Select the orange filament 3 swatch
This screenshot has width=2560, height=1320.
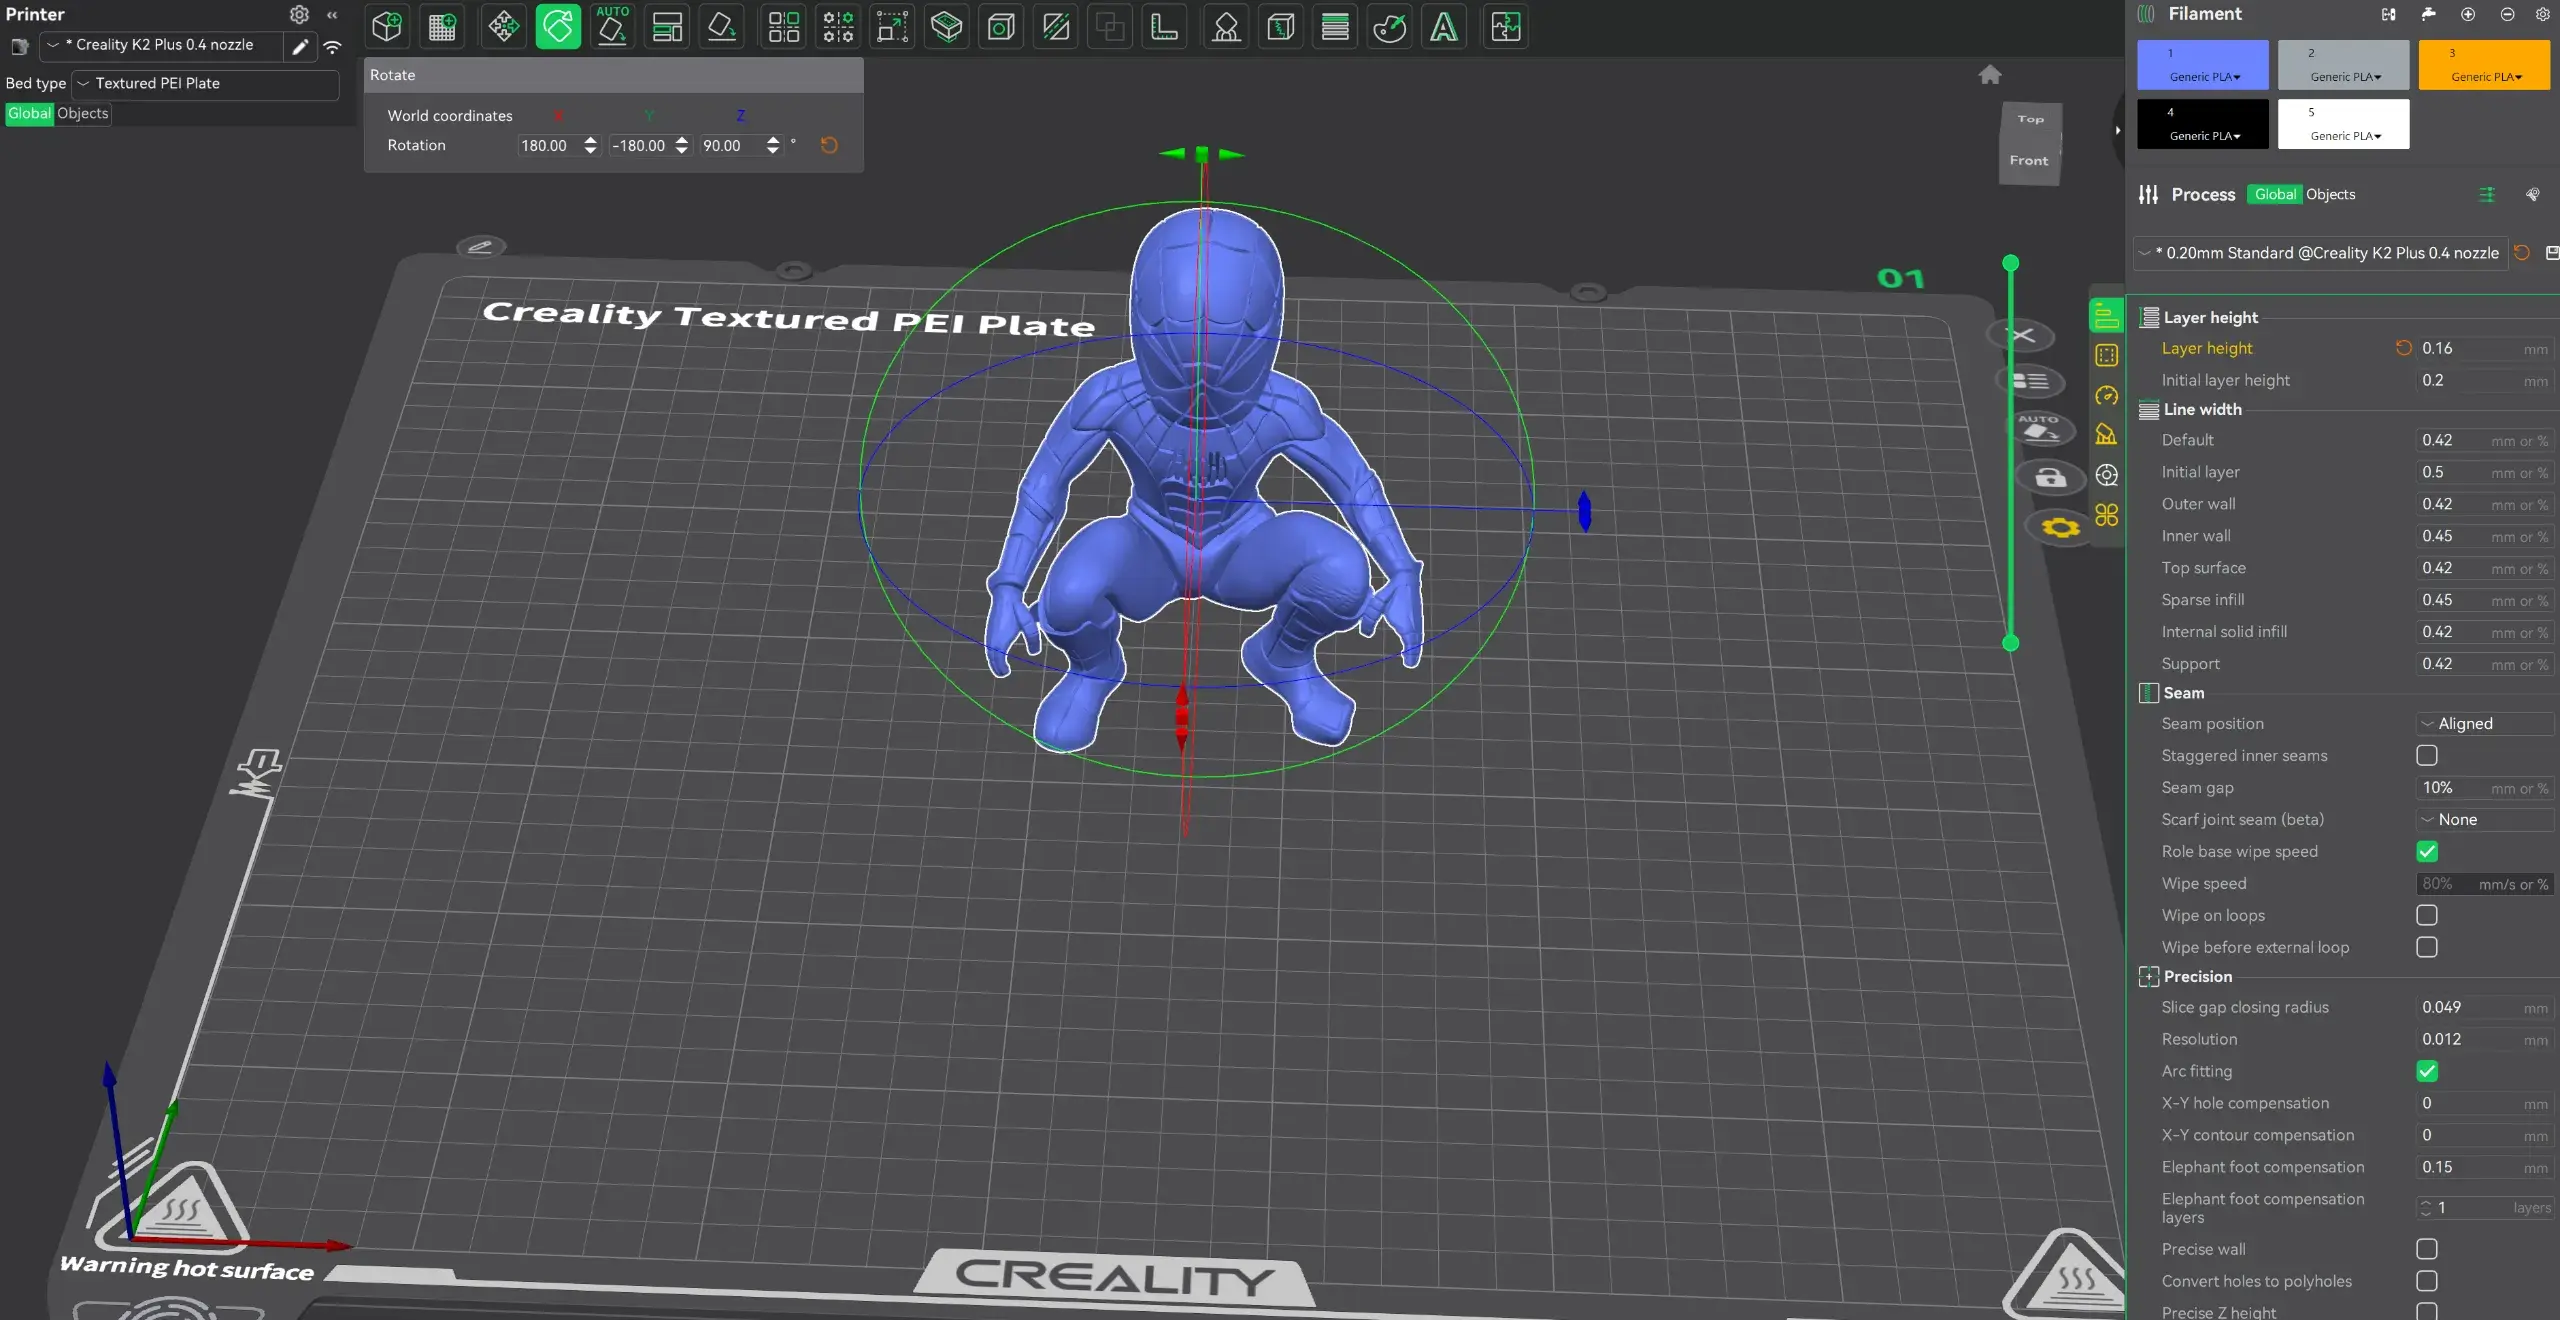2484,64
